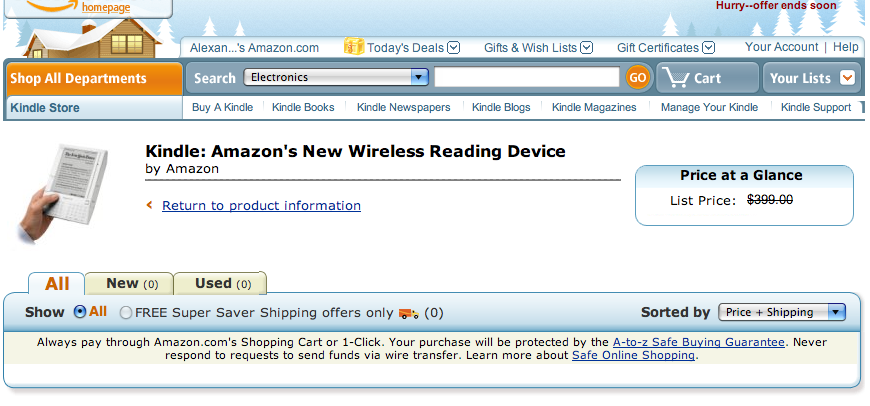This screenshot has height=406, width=870.
Task: Expand the Gifts & Wish Lists menu
Action: tap(587, 47)
